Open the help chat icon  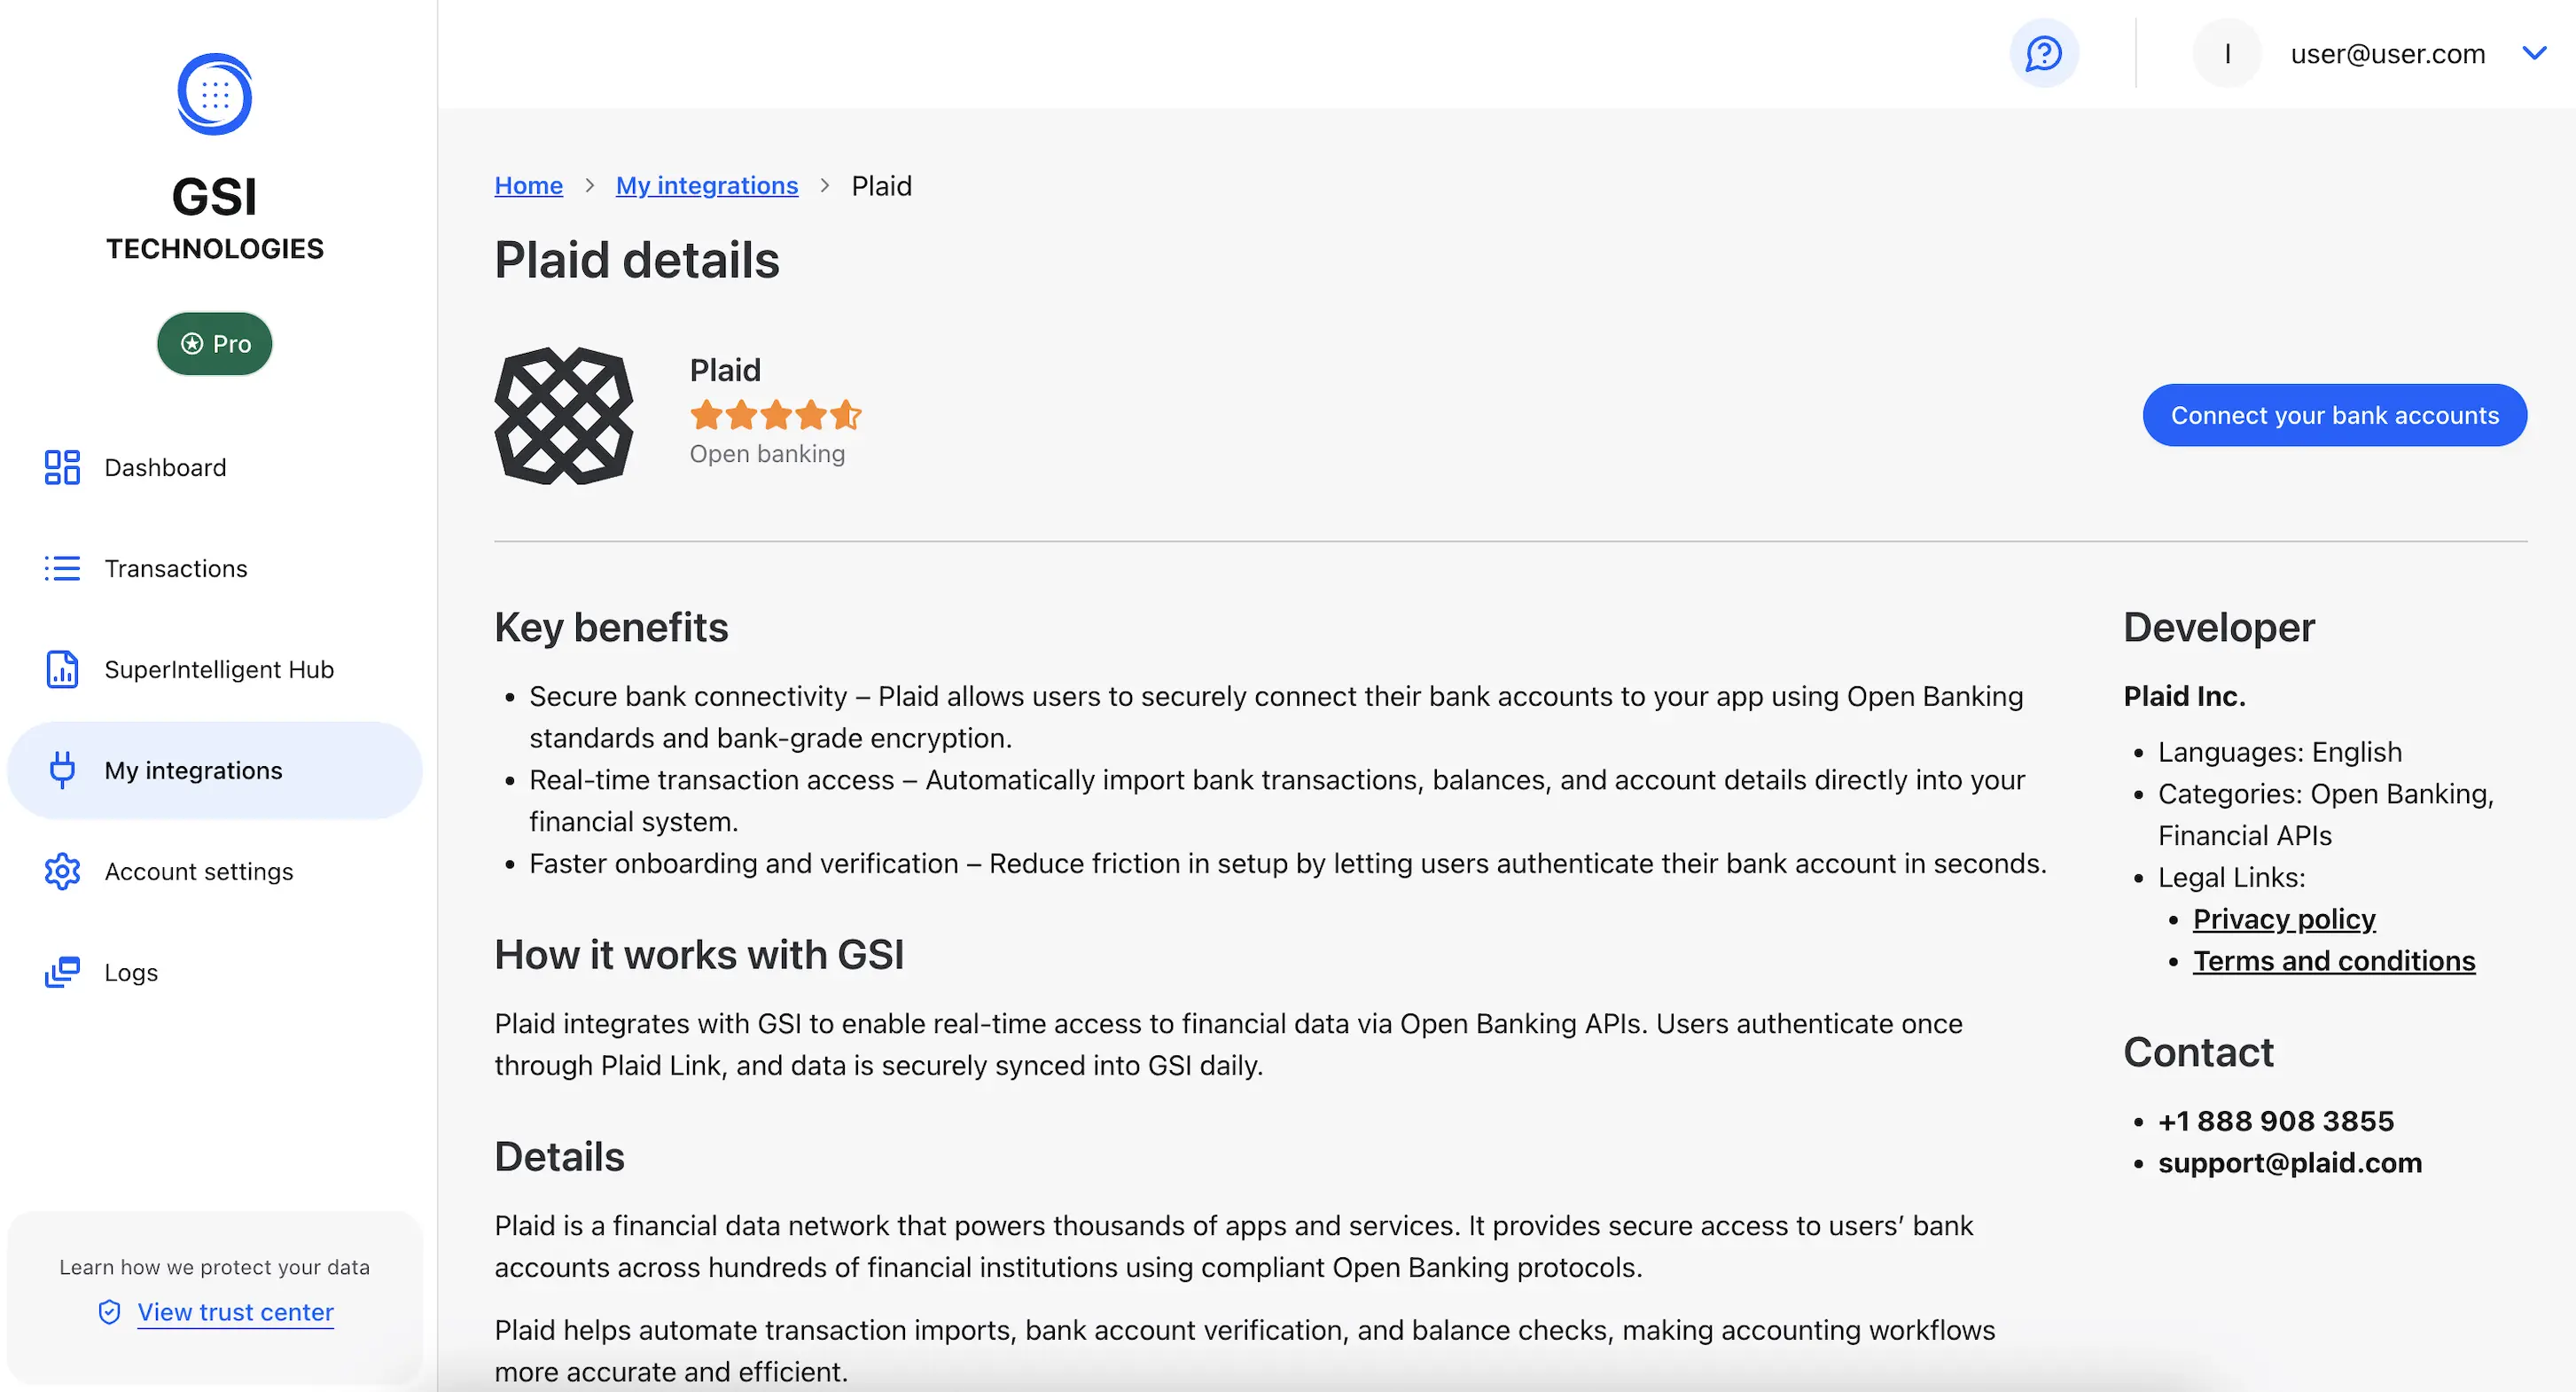click(x=2043, y=53)
